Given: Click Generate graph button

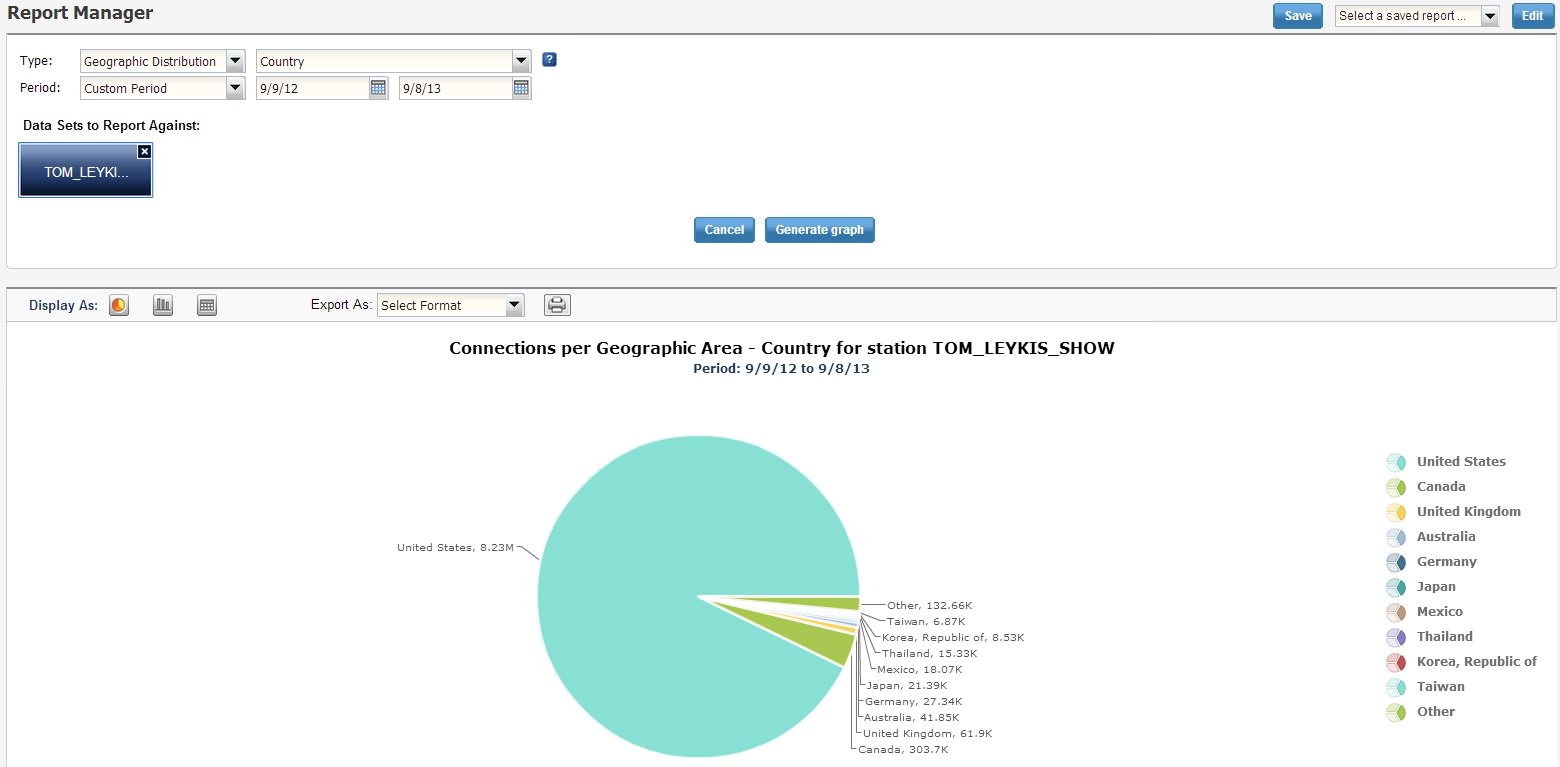Looking at the screenshot, I should click(820, 230).
